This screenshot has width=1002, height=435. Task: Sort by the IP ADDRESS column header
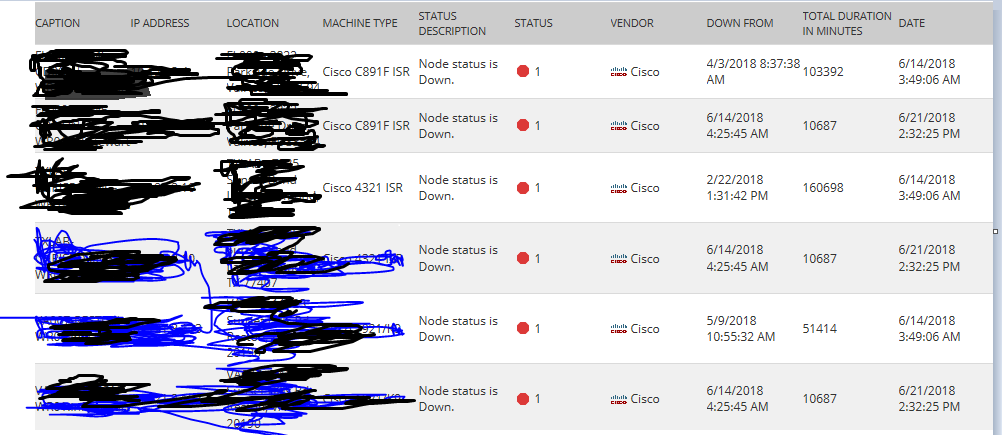click(160, 23)
